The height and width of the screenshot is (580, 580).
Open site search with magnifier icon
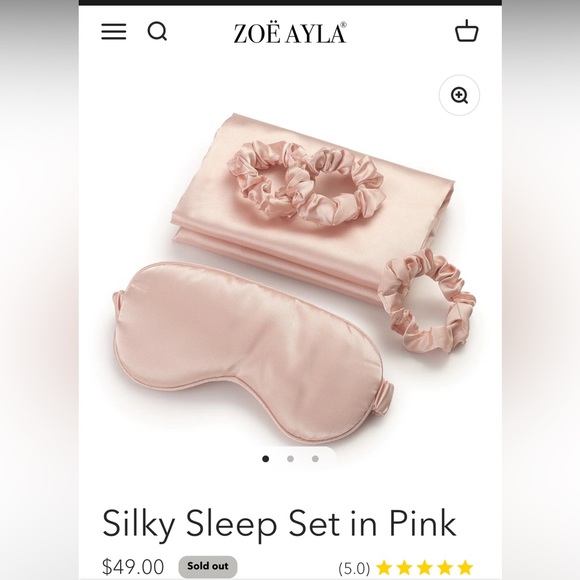(x=158, y=31)
